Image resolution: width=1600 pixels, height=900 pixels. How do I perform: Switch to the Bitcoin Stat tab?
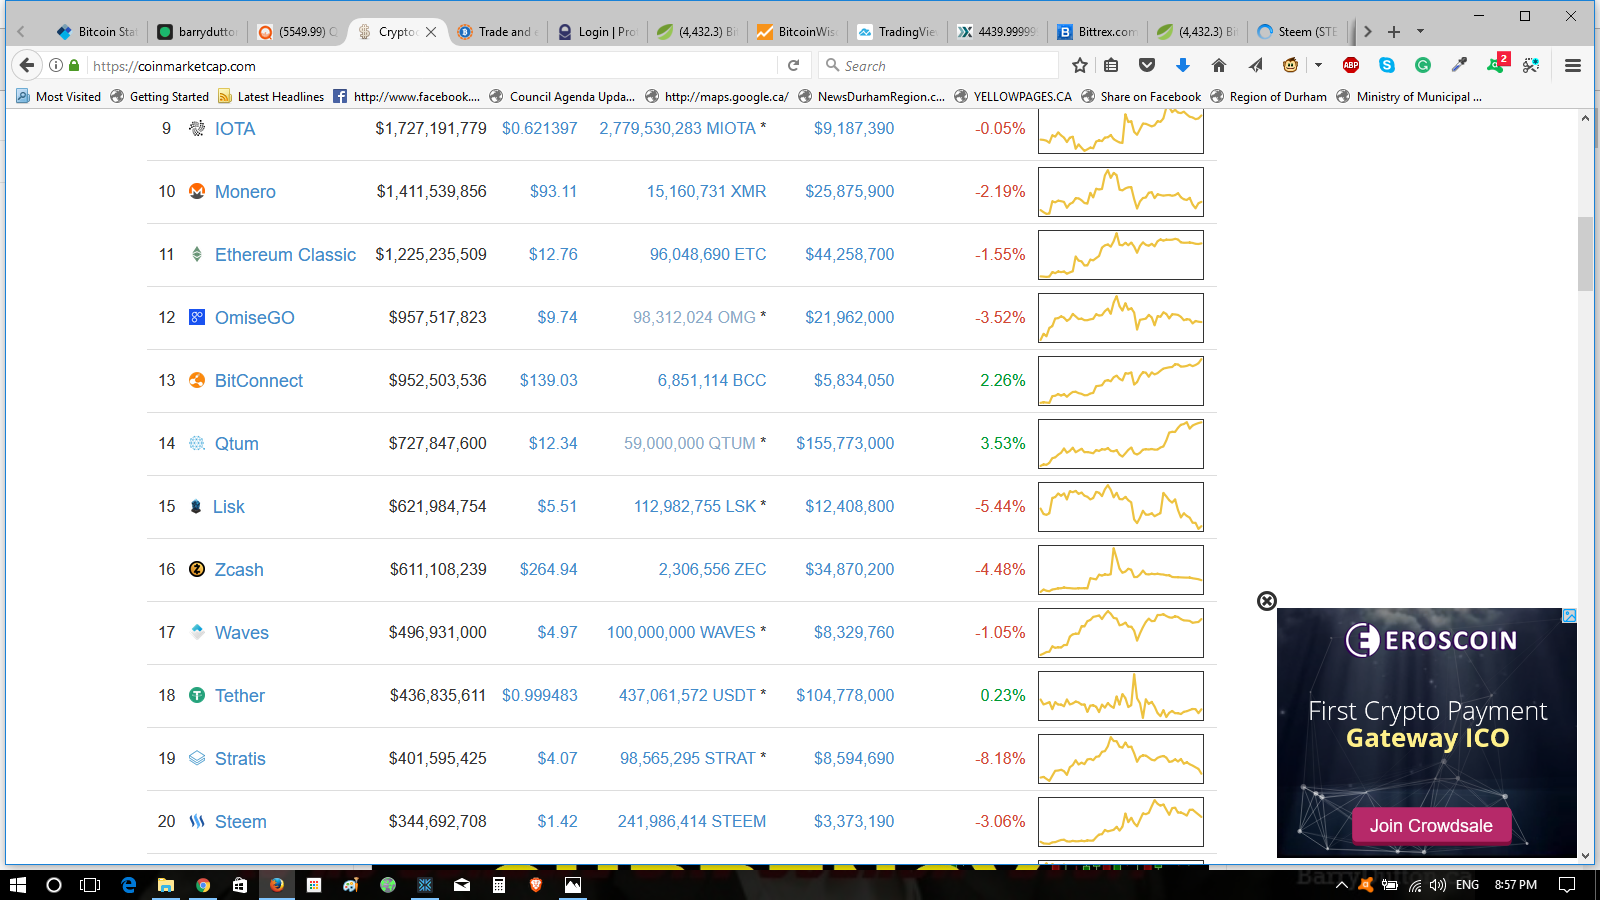[96, 31]
